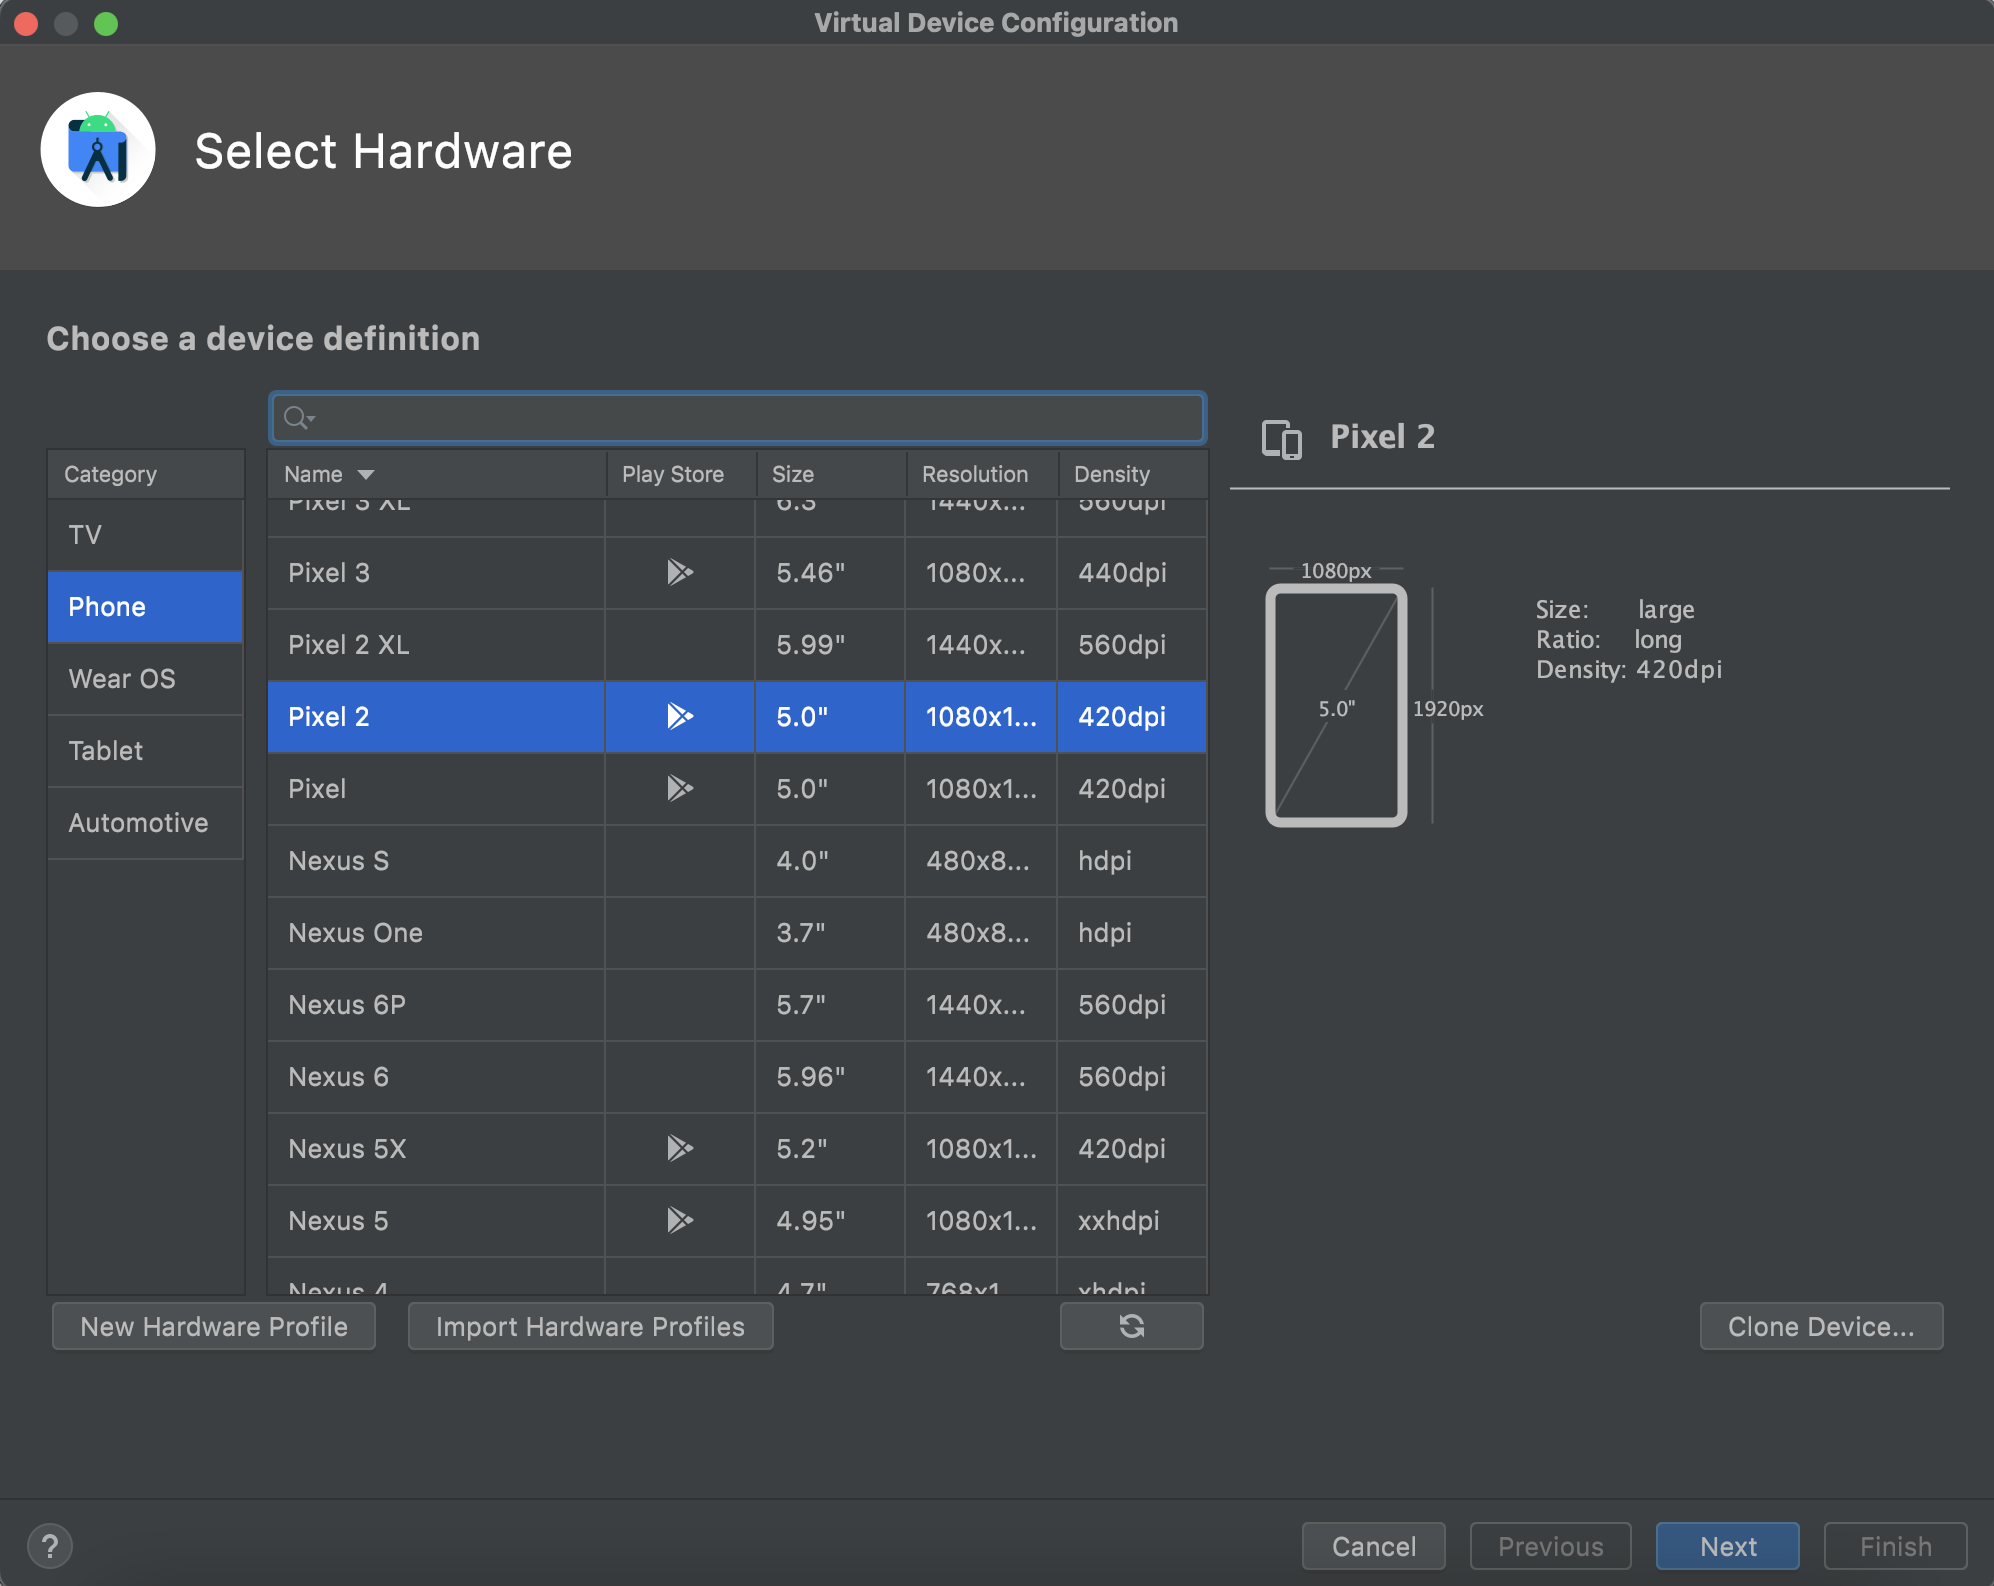The image size is (1994, 1586).
Task: Click the Pixel 2 screen preview diagram
Action: tap(1336, 706)
